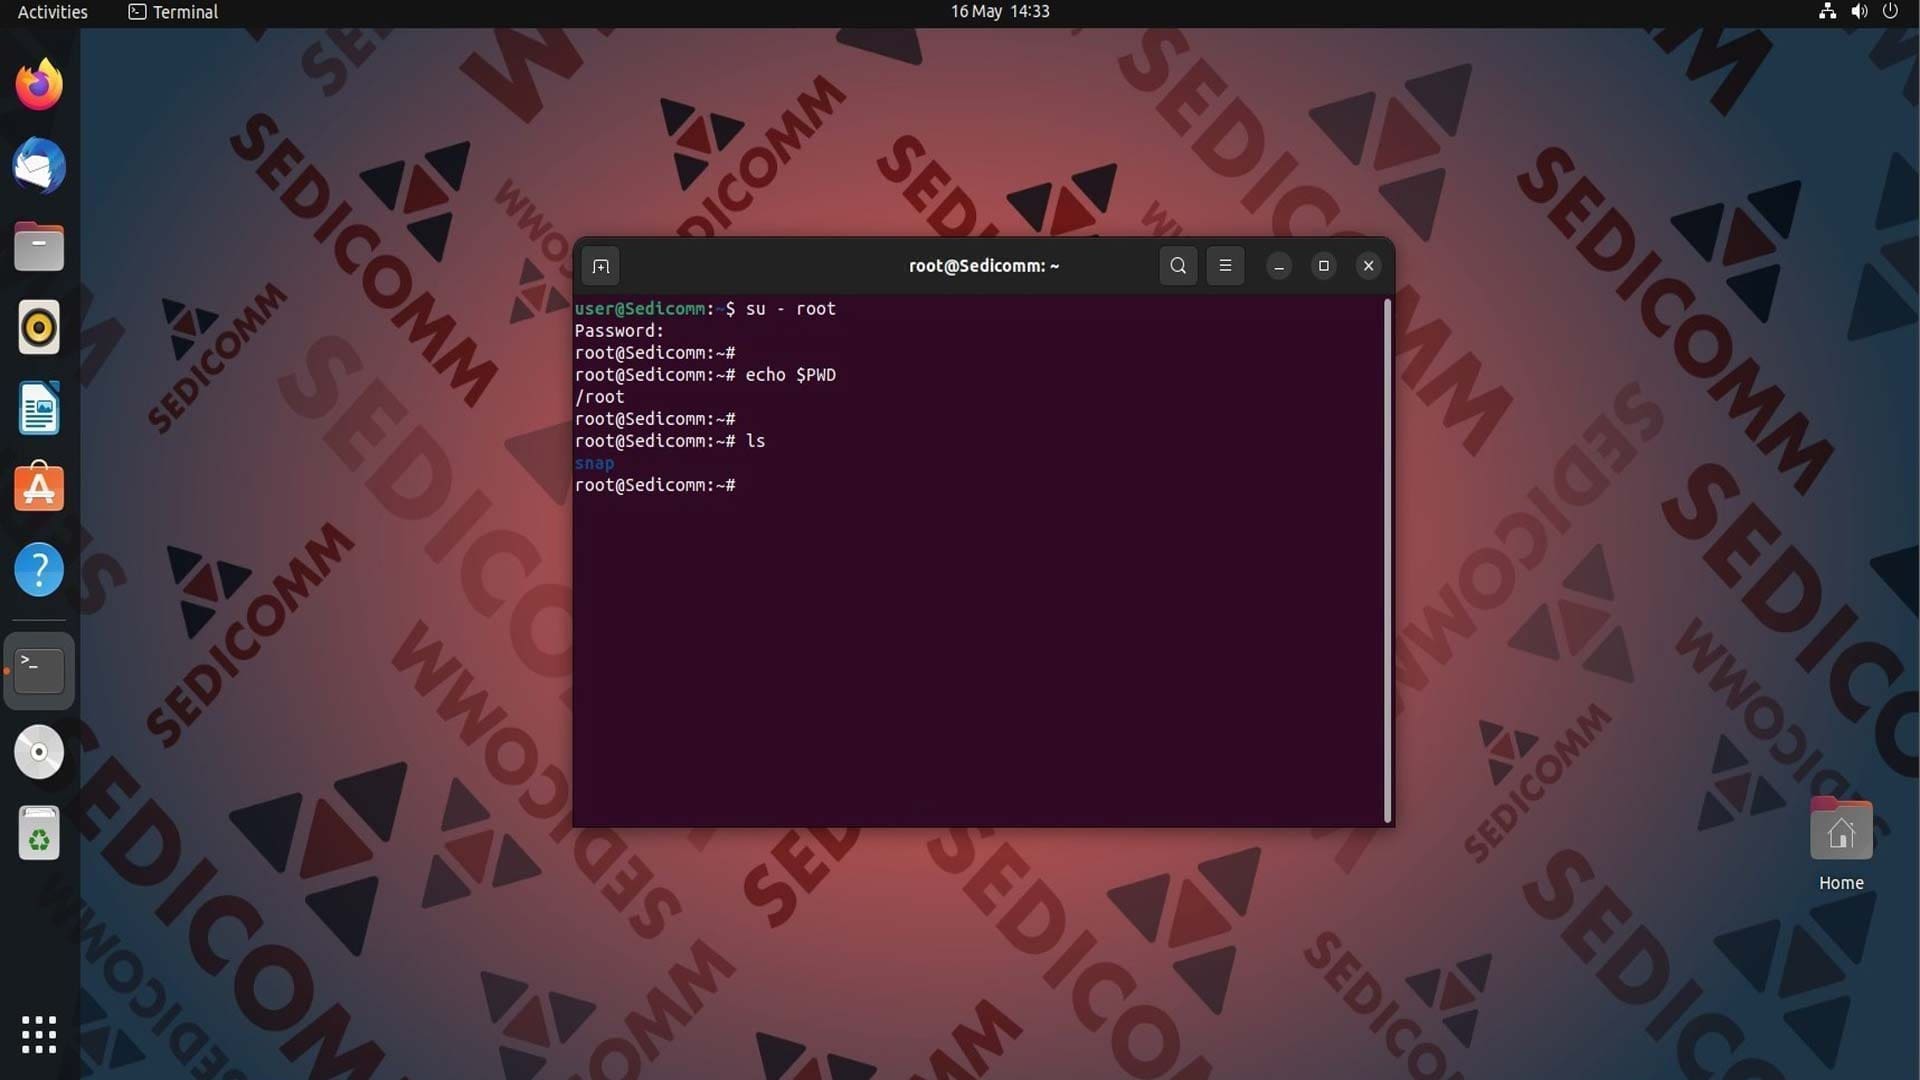Viewport: 1920px width, 1080px height.
Task: Open Thunderbird Mail from the dock
Action: pos(39,166)
